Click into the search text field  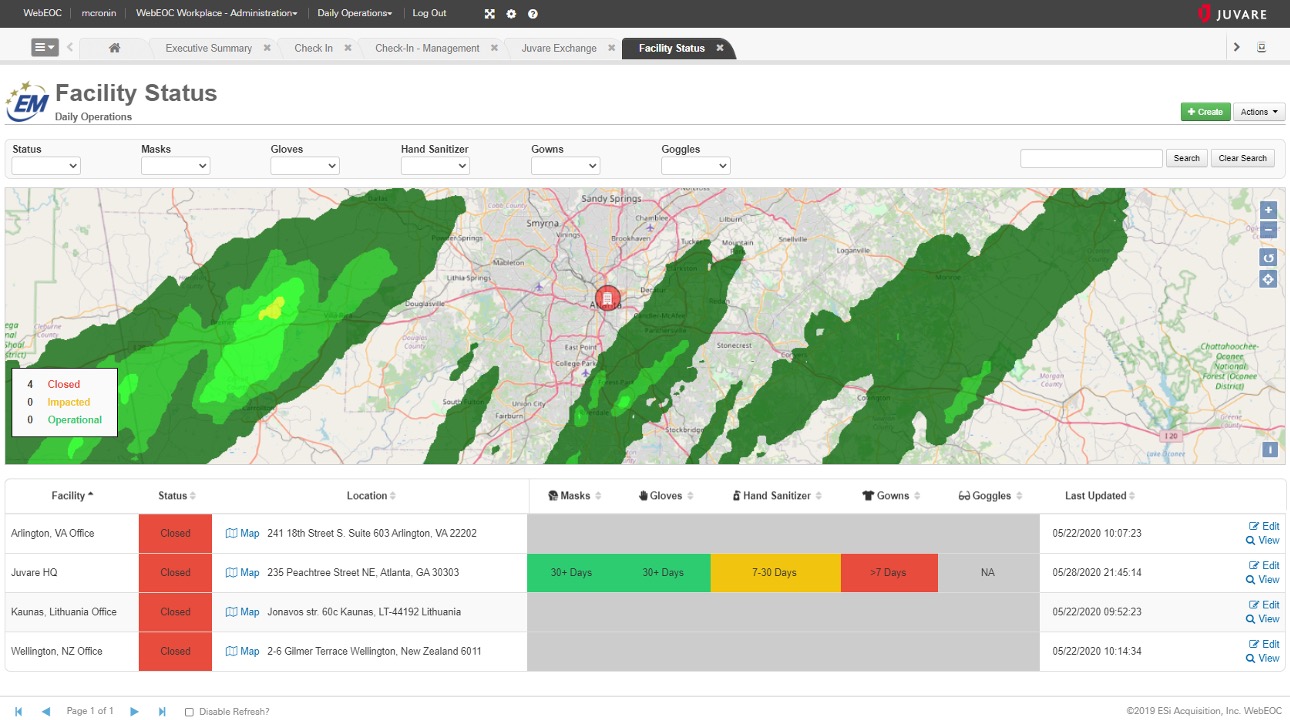(1091, 158)
